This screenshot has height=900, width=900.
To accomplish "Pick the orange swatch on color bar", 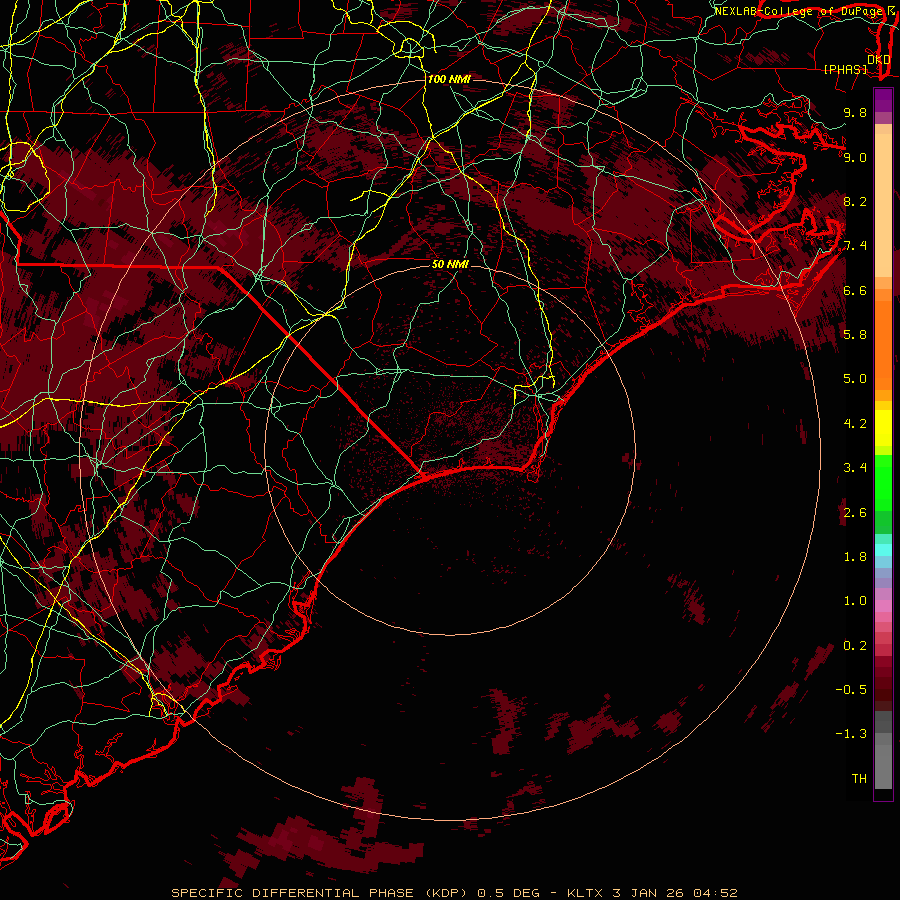I will tap(883, 346).
